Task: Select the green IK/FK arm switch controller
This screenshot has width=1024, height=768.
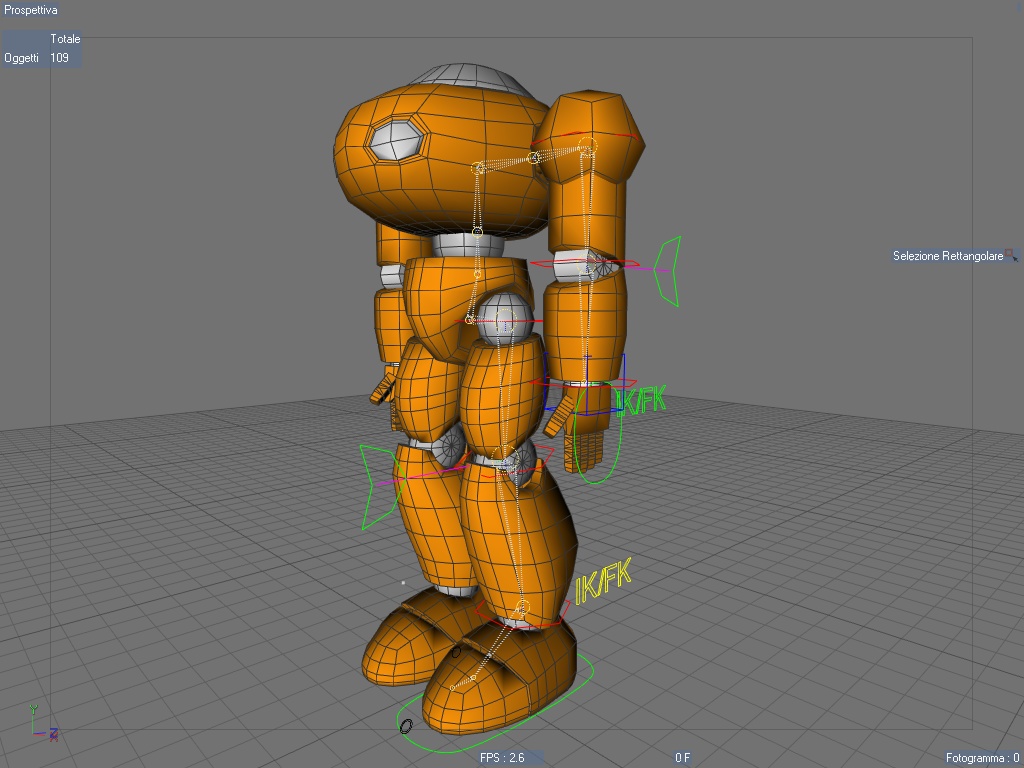Action: tap(641, 400)
